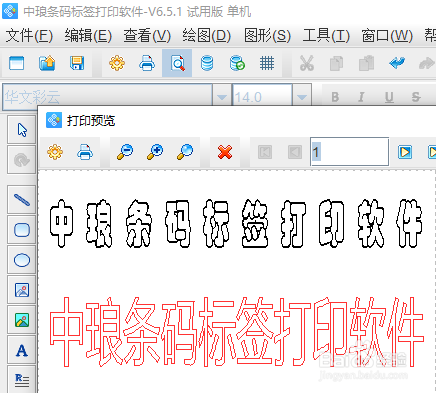Image resolution: width=436 pixels, height=393 pixels.
Task: Select the diagonal line drawing tool
Action: [x=22, y=200]
